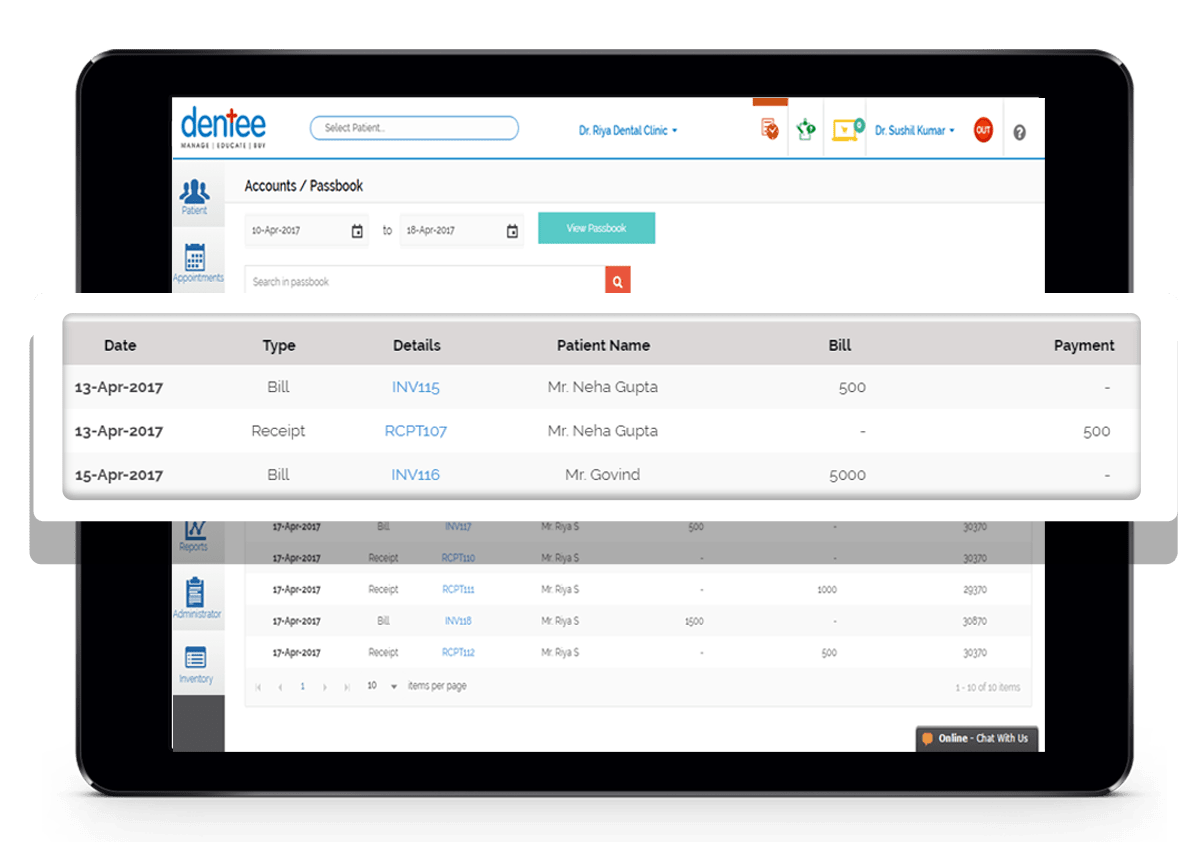Click the Bill column header

[840, 345]
